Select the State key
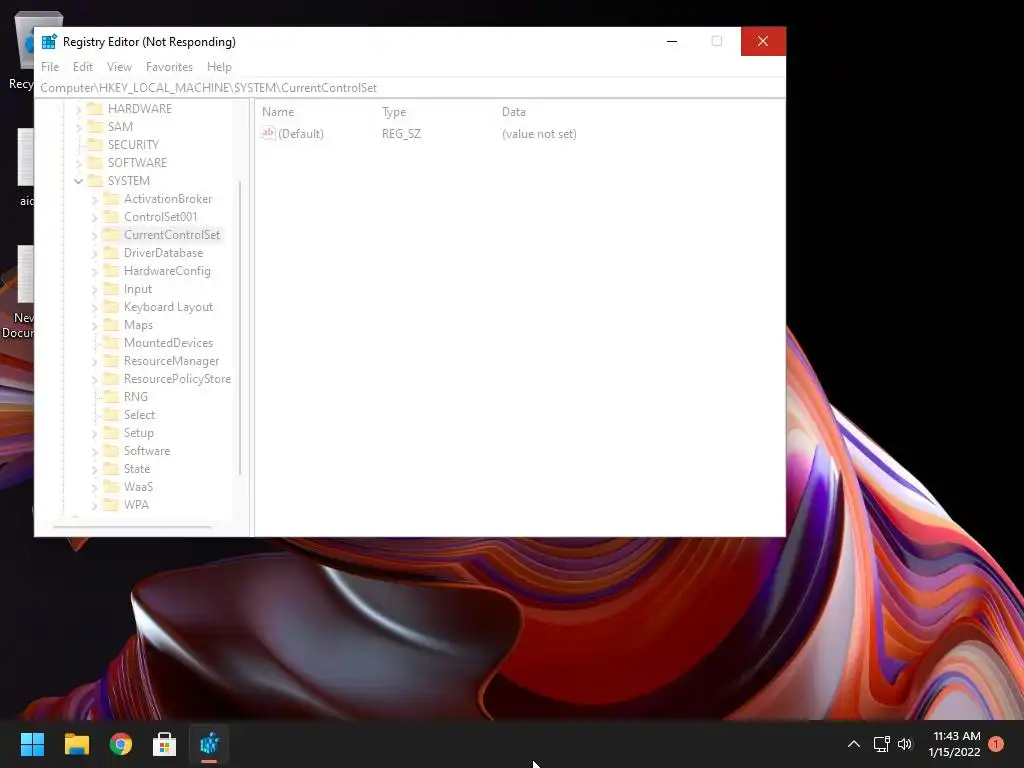The width and height of the screenshot is (1024, 768). click(137, 468)
